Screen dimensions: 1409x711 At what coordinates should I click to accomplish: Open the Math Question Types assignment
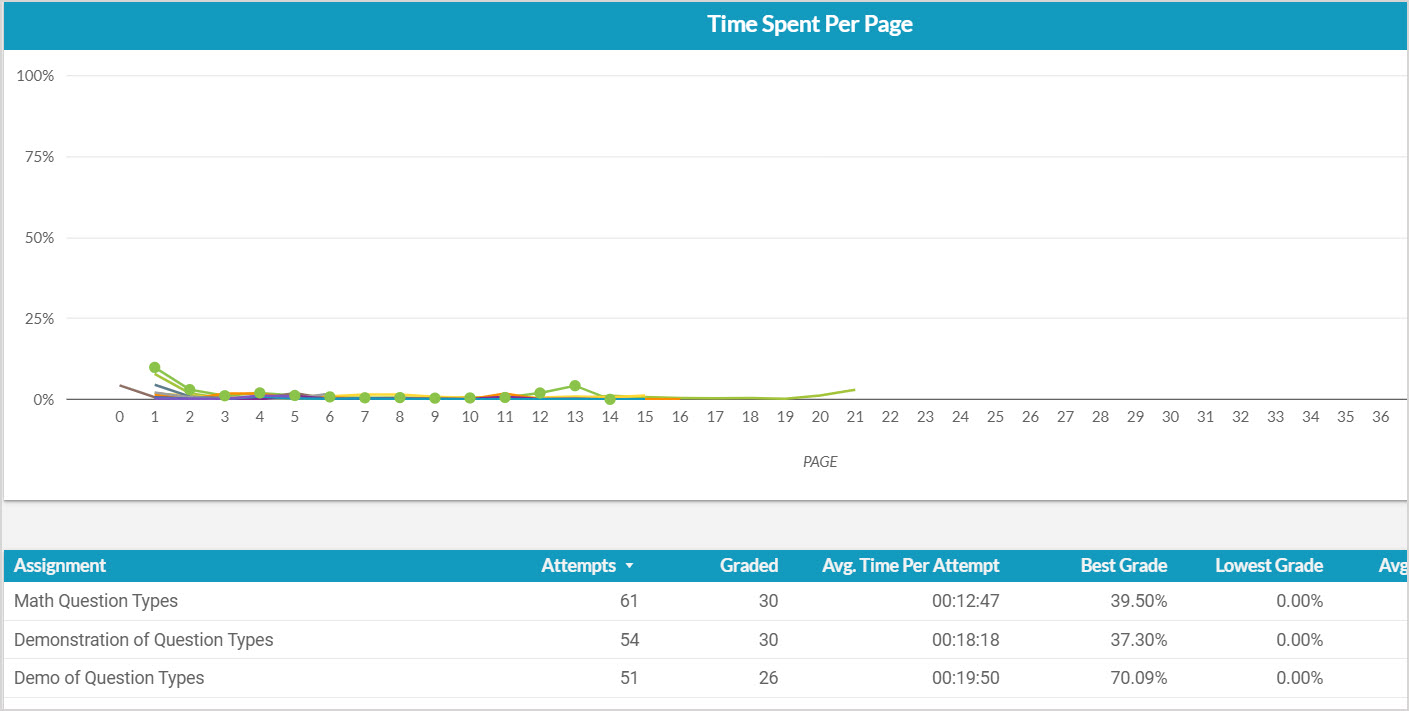coord(96,601)
